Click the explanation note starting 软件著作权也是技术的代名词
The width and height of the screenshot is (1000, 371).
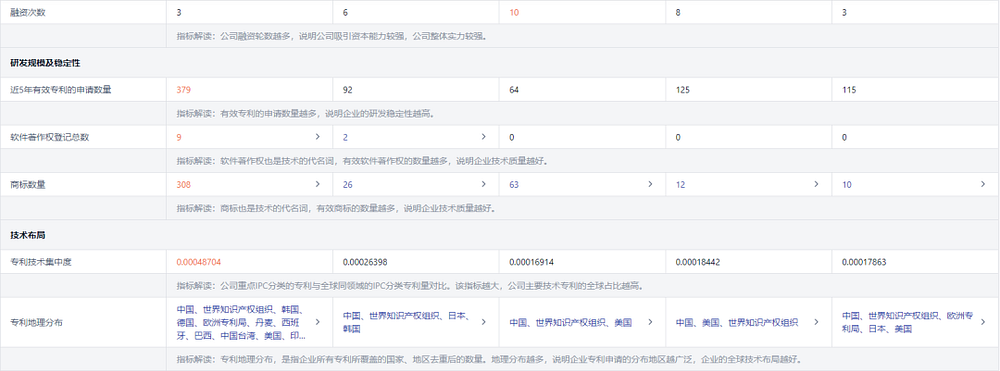[363, 161]
